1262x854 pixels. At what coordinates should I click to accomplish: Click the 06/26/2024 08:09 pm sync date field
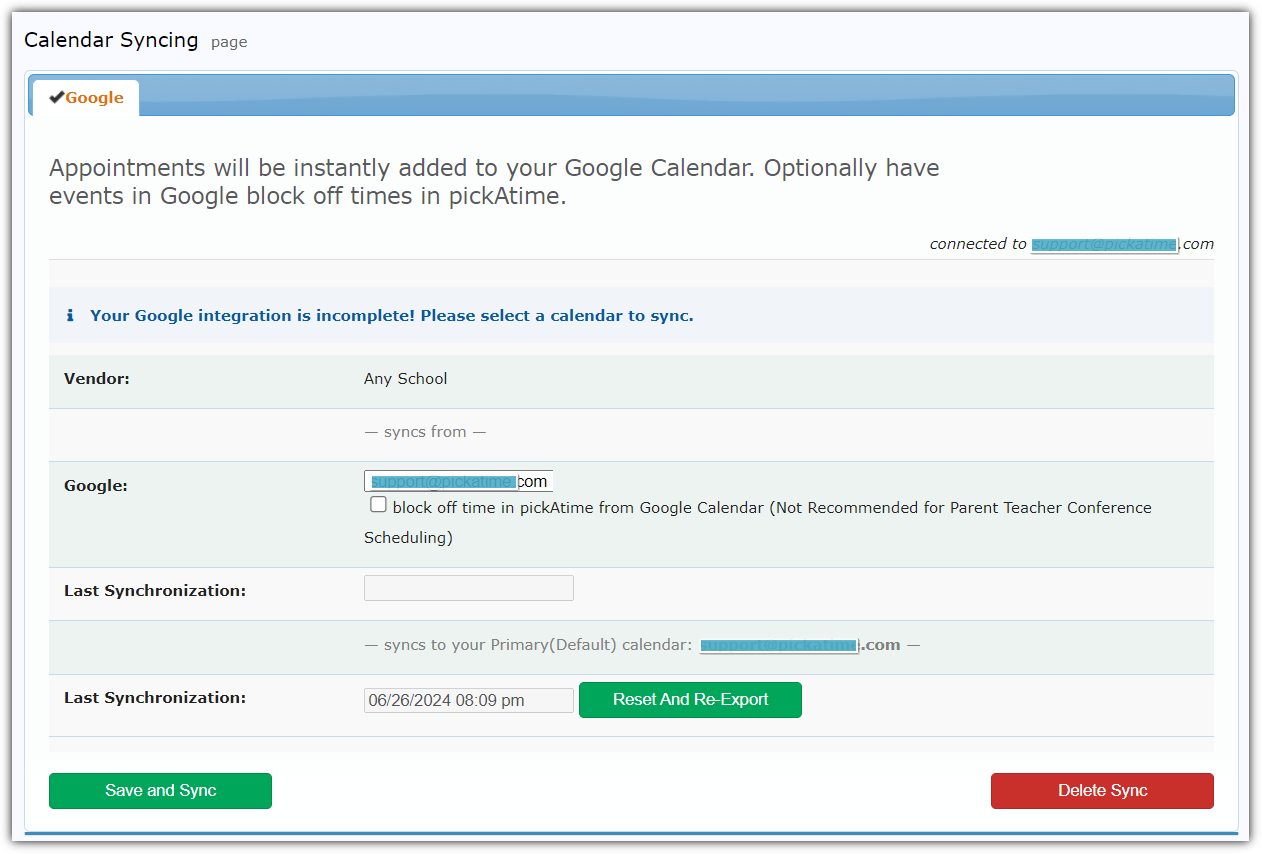click(468, 700)
